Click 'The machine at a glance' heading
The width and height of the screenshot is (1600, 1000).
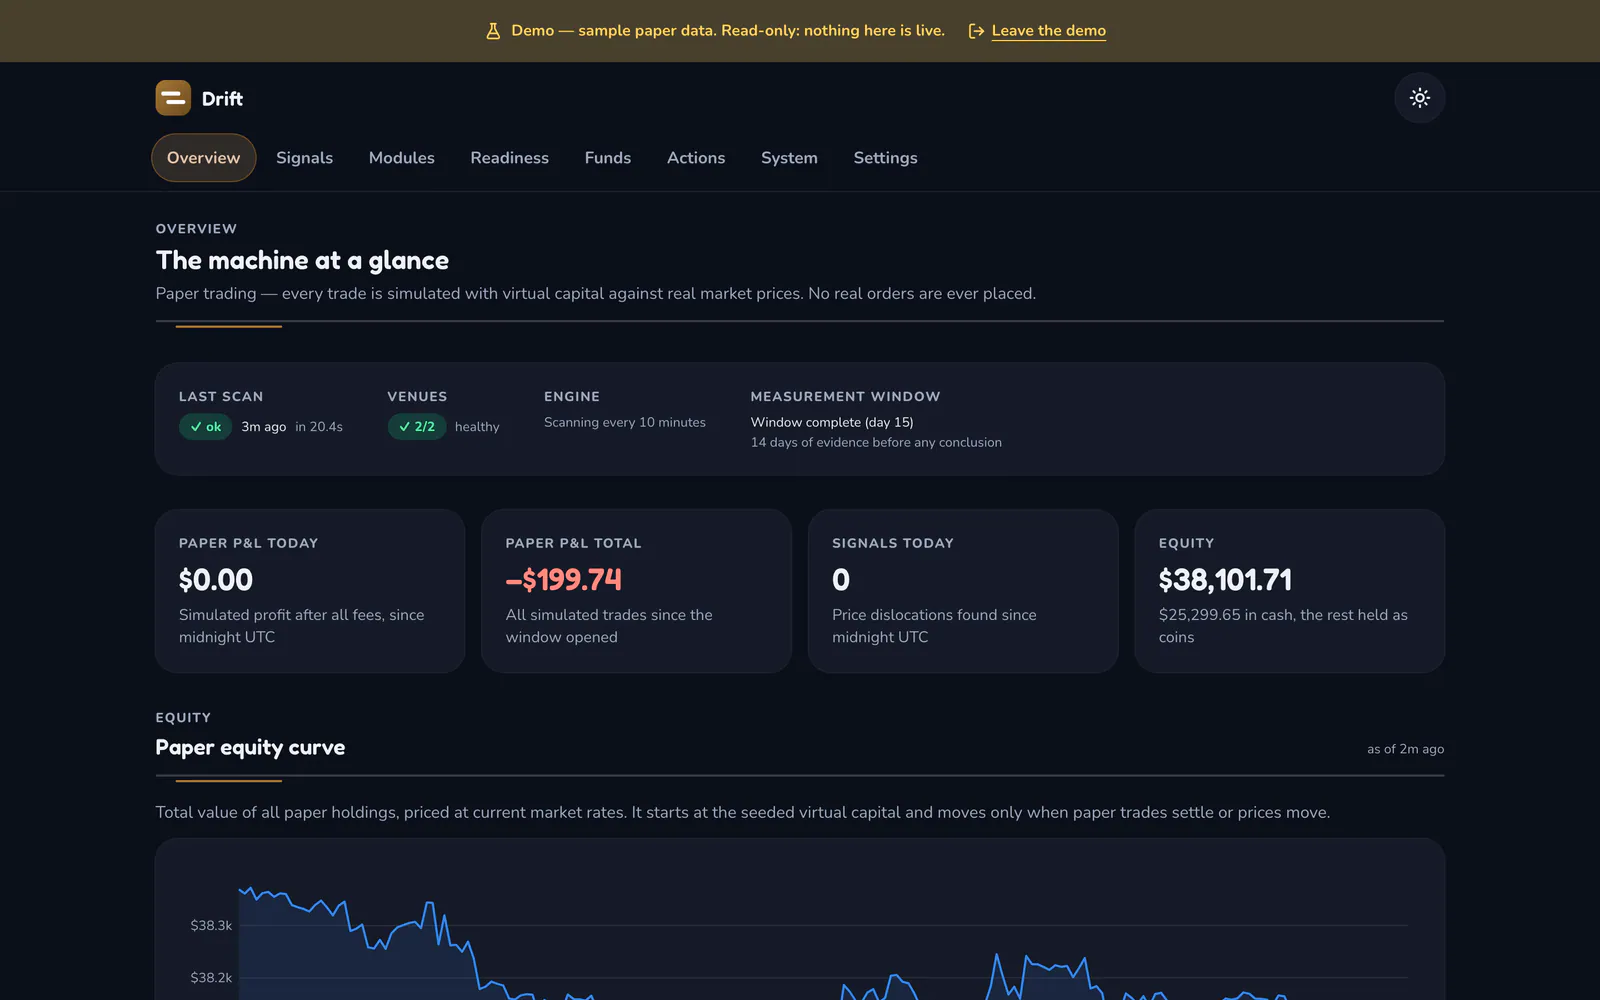tap(302, 261)
